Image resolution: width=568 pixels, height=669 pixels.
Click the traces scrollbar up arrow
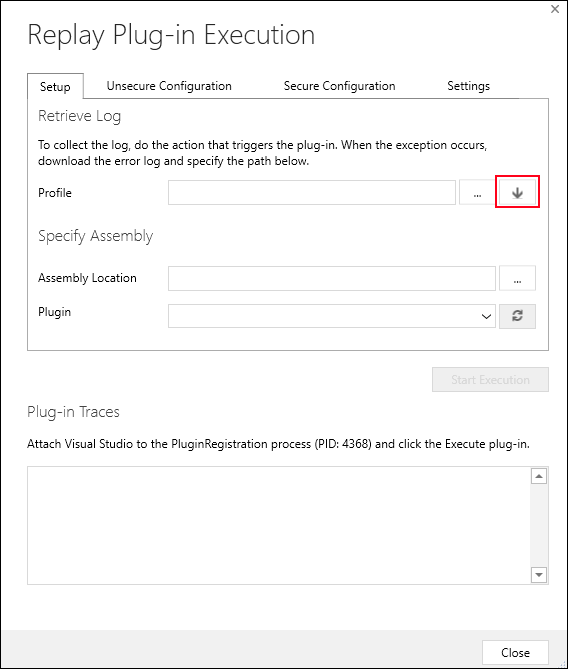pos(539,476)
